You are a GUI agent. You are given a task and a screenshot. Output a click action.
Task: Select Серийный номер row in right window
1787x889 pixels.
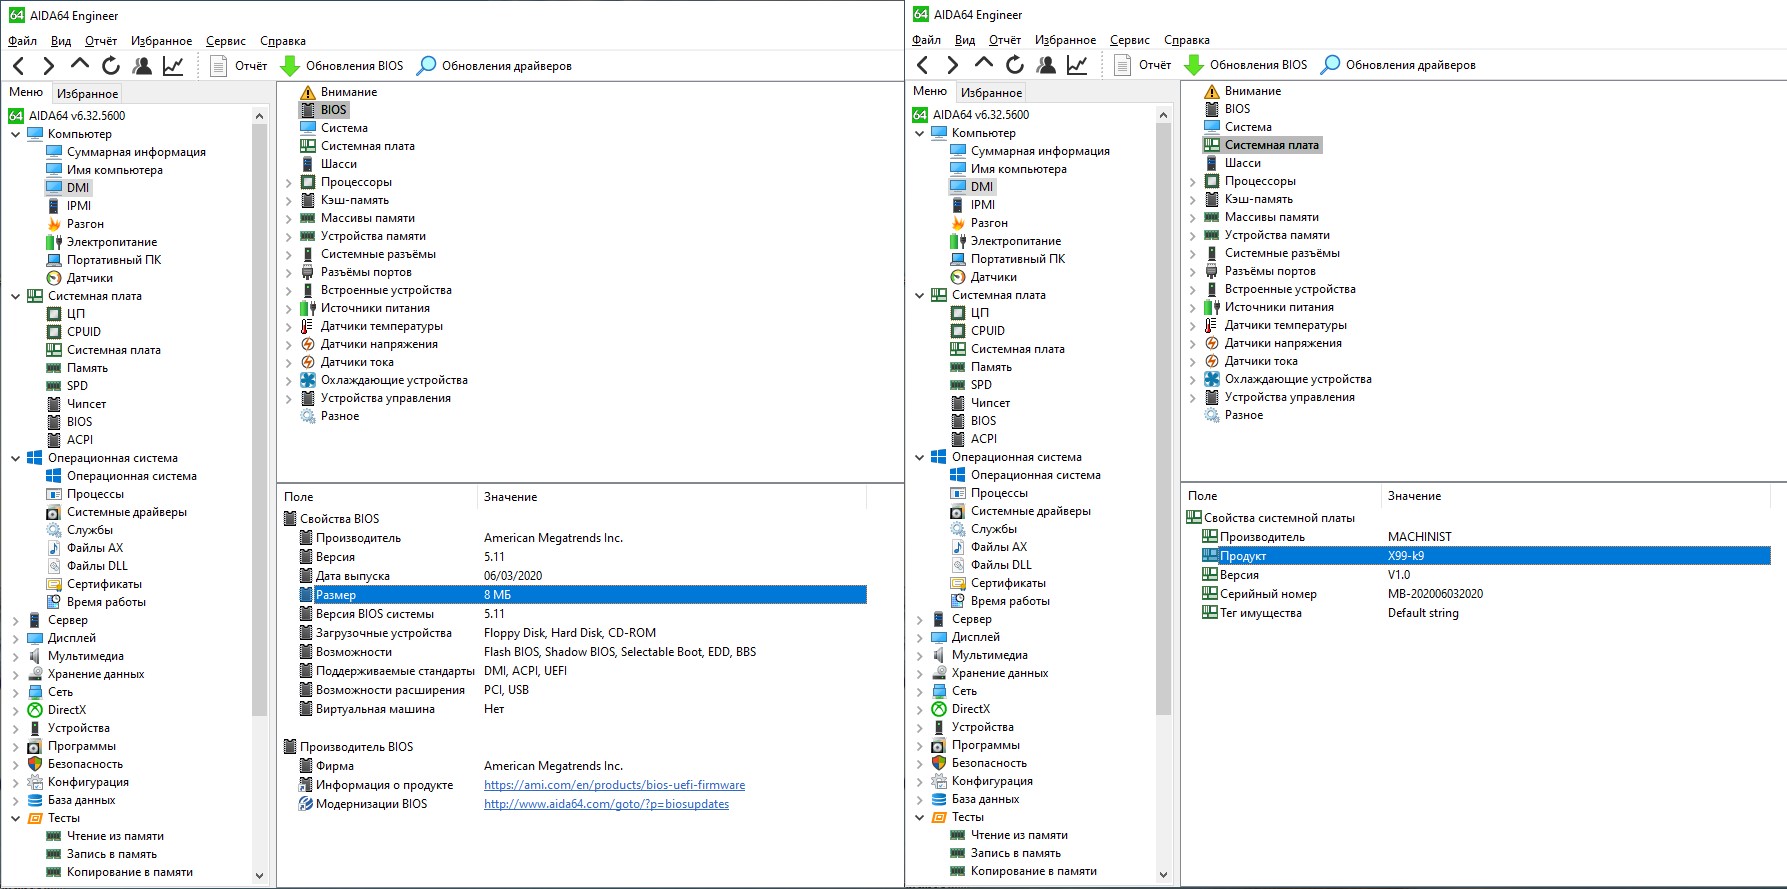click(x=1487, y=594)
